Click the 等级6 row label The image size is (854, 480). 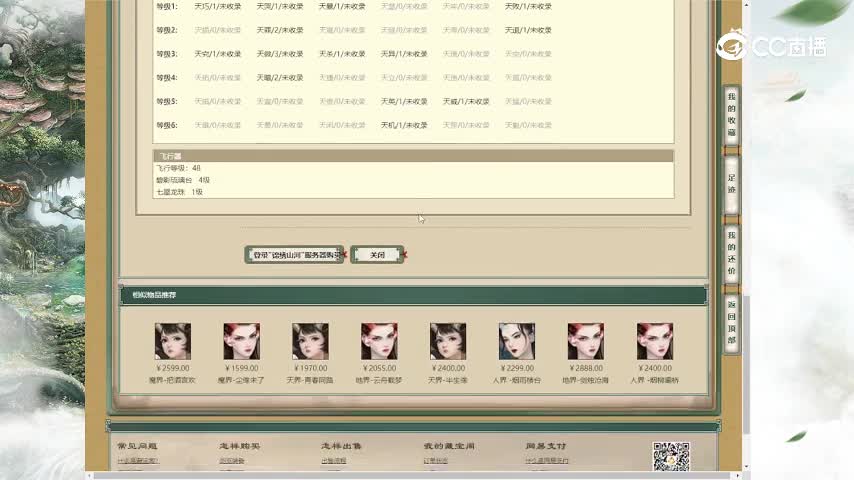[167, 125]
